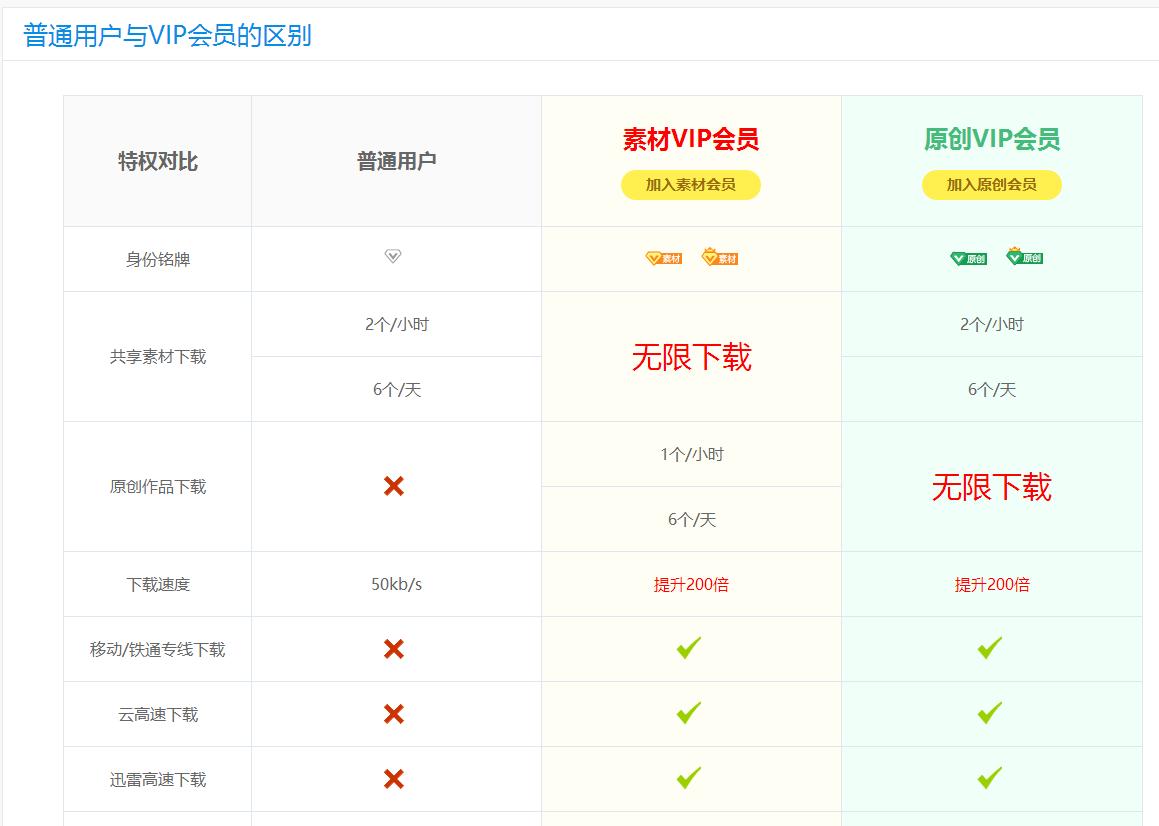
Task: Click the 普通用户与VIP会员的区别 page title
Action: pos(166,35)
